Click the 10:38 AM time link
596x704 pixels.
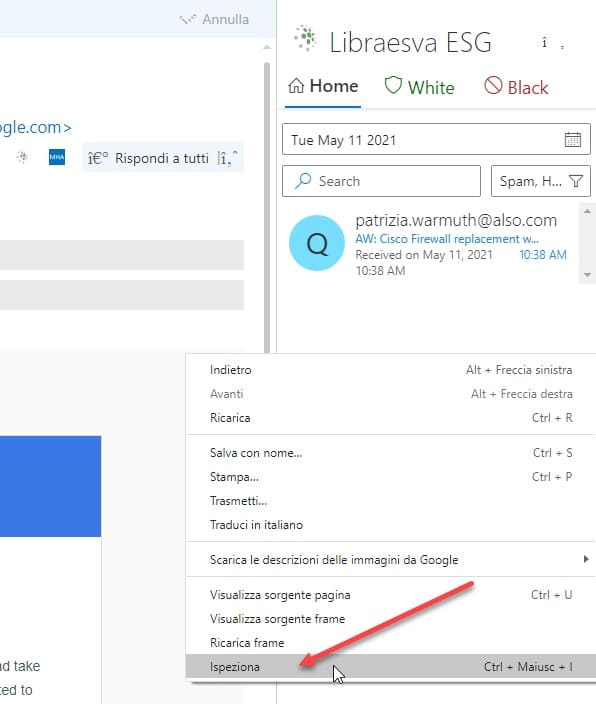543,255
